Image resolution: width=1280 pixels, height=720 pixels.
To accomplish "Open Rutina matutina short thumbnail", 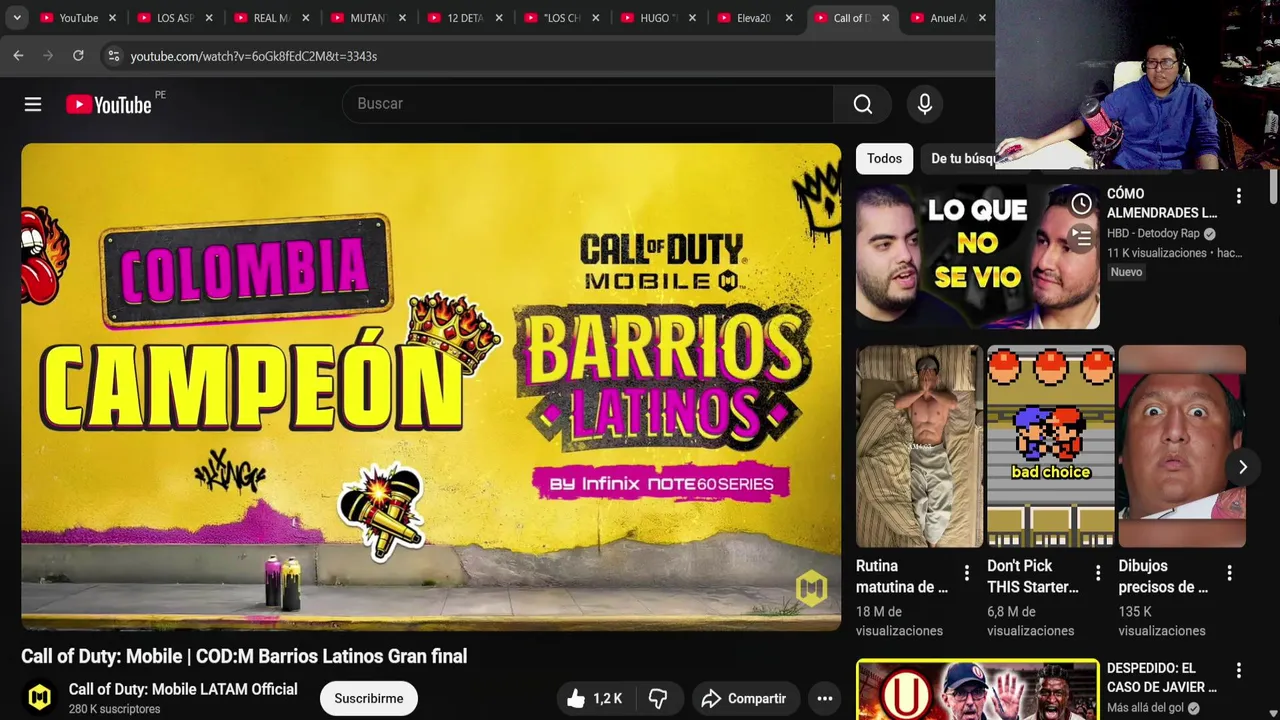I will pos(919,446).
